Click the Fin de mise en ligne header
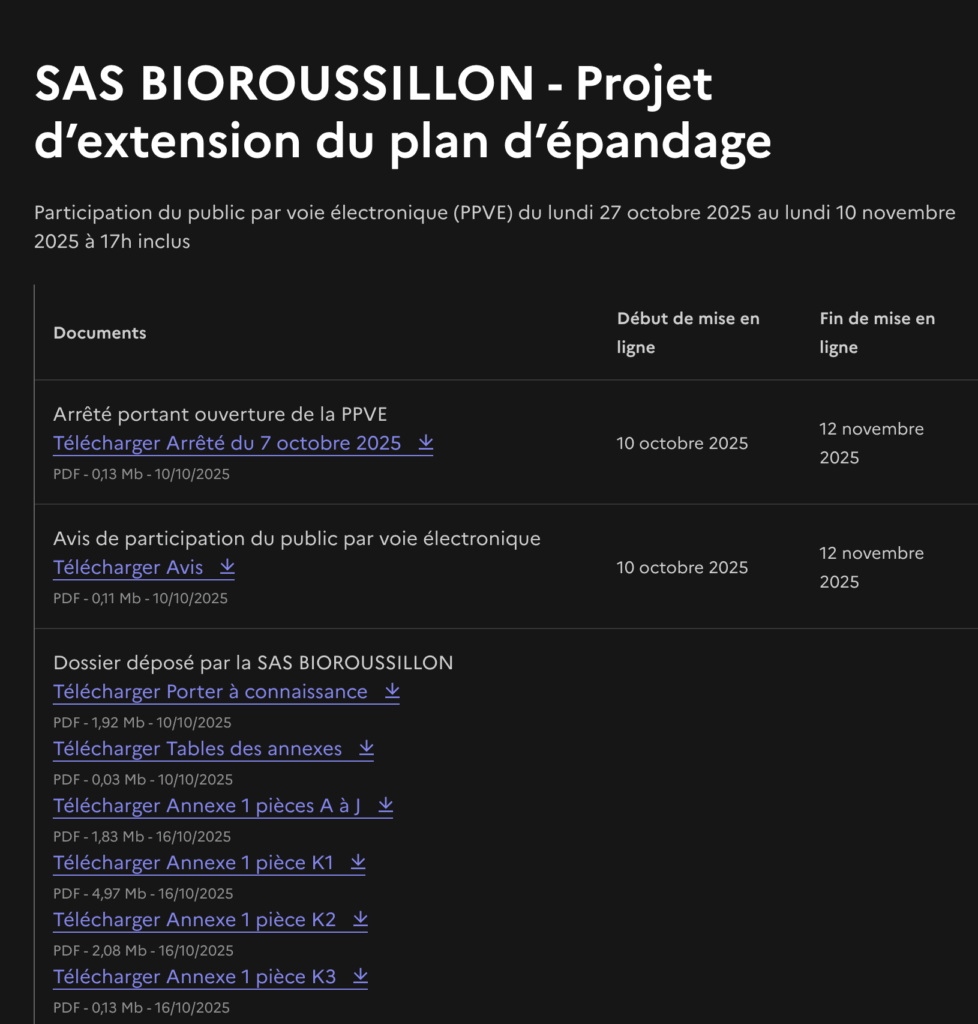This screenshot has height=1024, width=978. click(x=877, y=333)
